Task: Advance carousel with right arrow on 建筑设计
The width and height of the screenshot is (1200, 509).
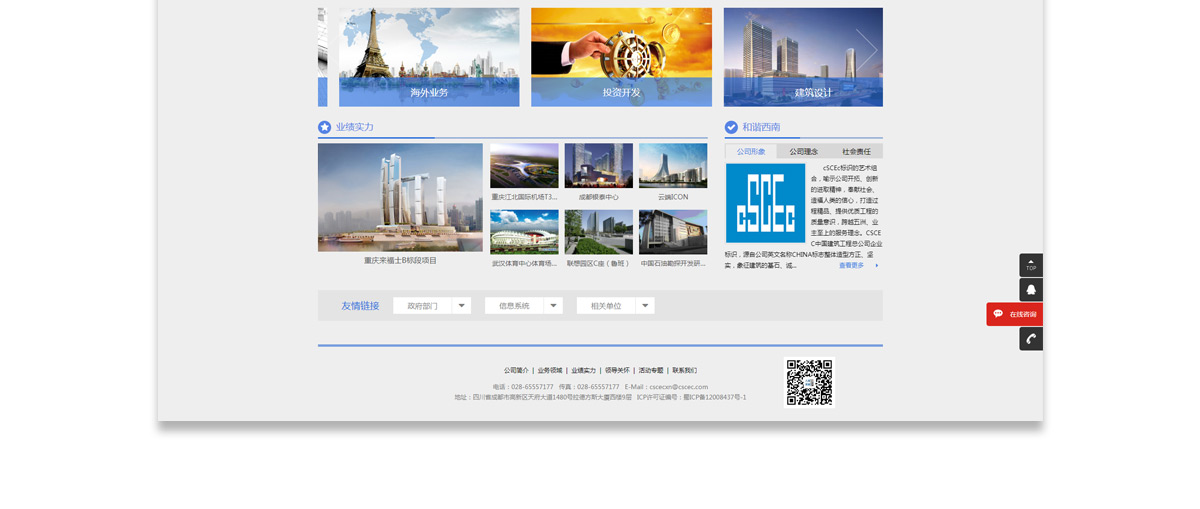Action: (866, 50)
